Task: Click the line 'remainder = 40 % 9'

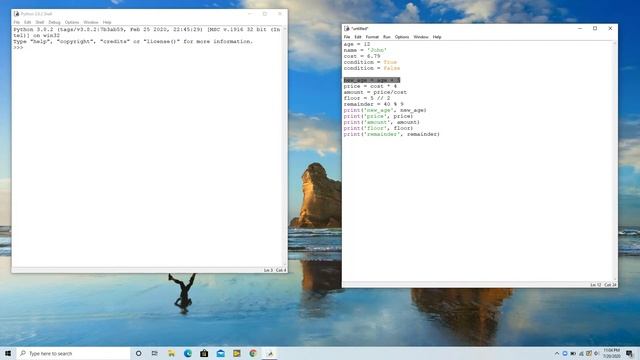Action: [x=373, y=104]
